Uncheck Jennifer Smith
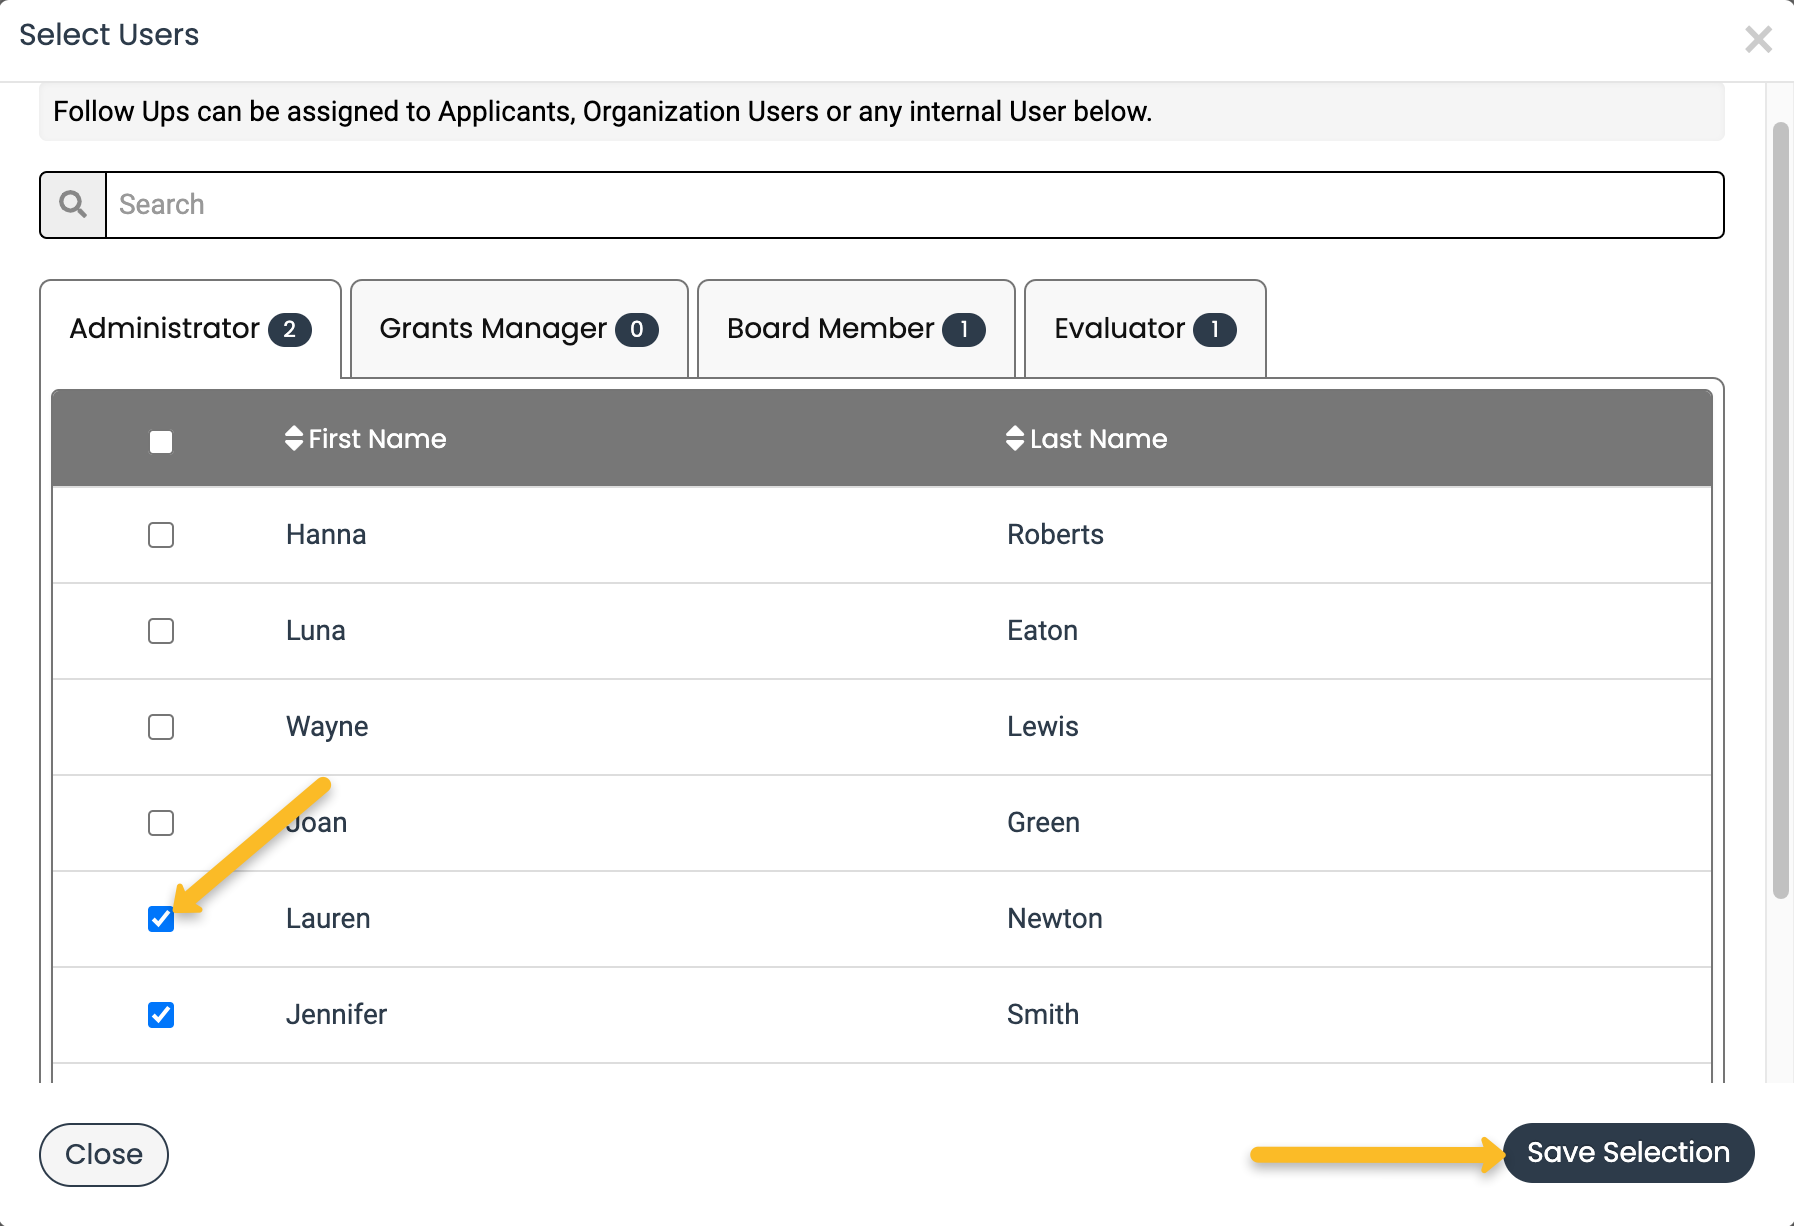1794x1226 pixels. 161,1015
